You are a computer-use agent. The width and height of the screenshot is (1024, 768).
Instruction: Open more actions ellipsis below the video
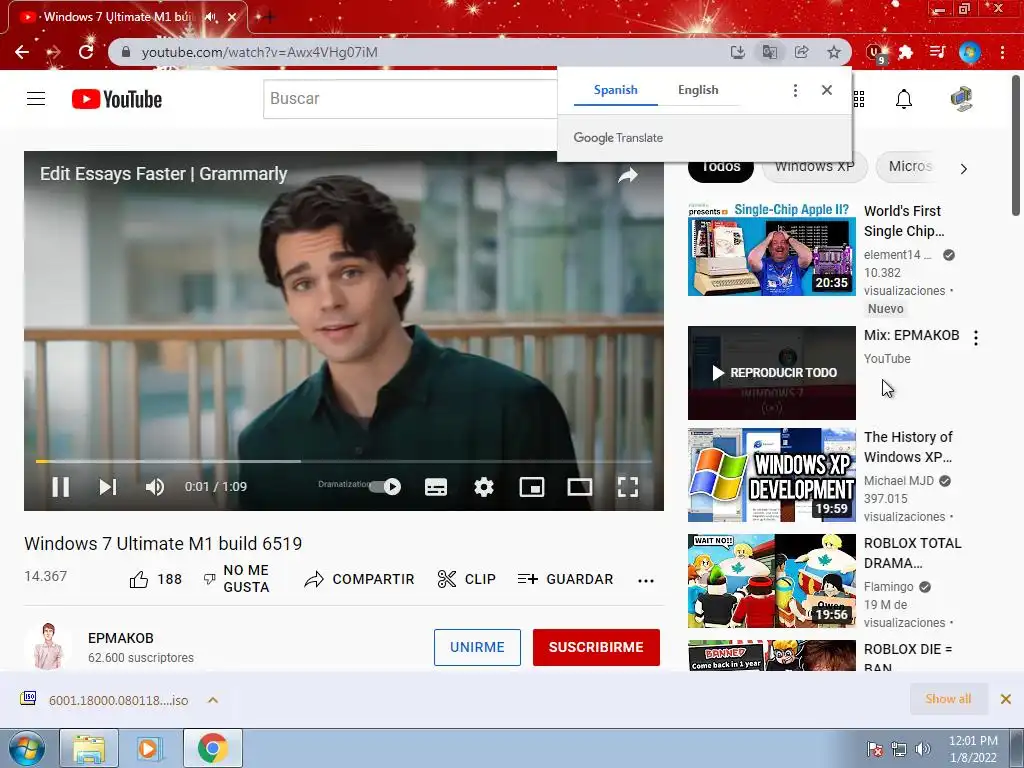coord(646,581)
